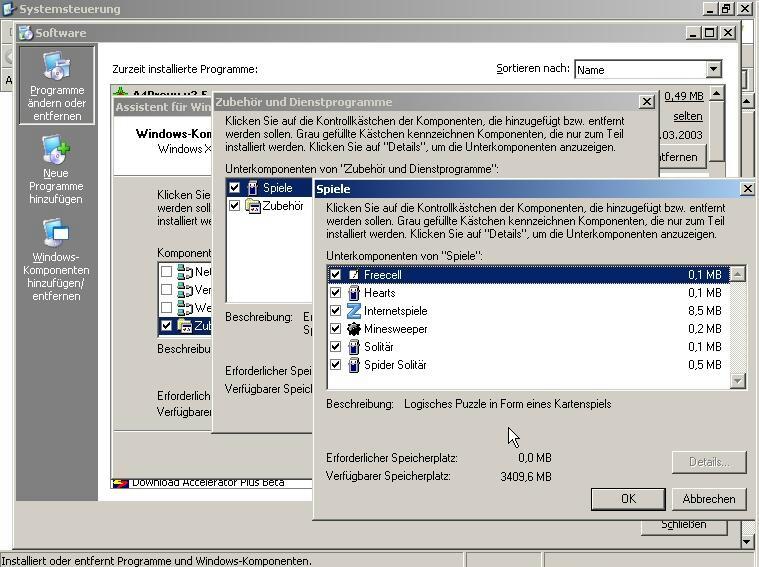759x567 pixels.
Task: Click the 8,5 MB size value
Action: click(x=705, y=311)
